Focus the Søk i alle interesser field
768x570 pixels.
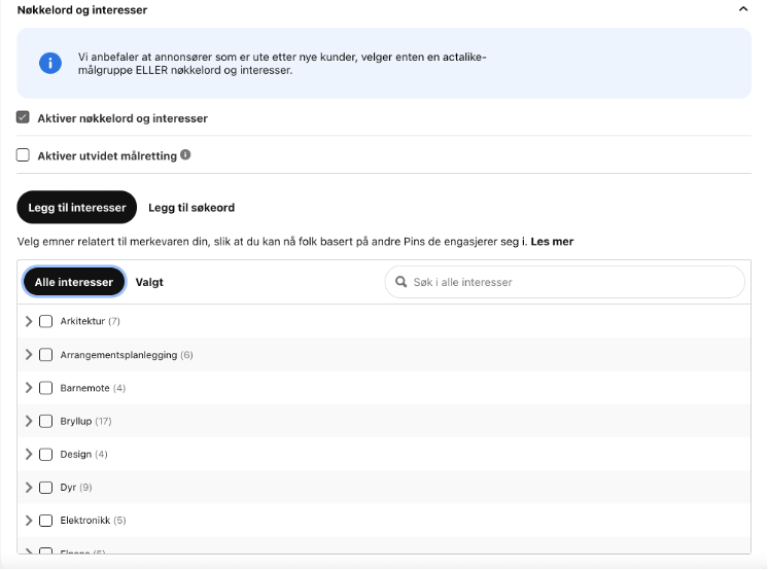[565, 282]
